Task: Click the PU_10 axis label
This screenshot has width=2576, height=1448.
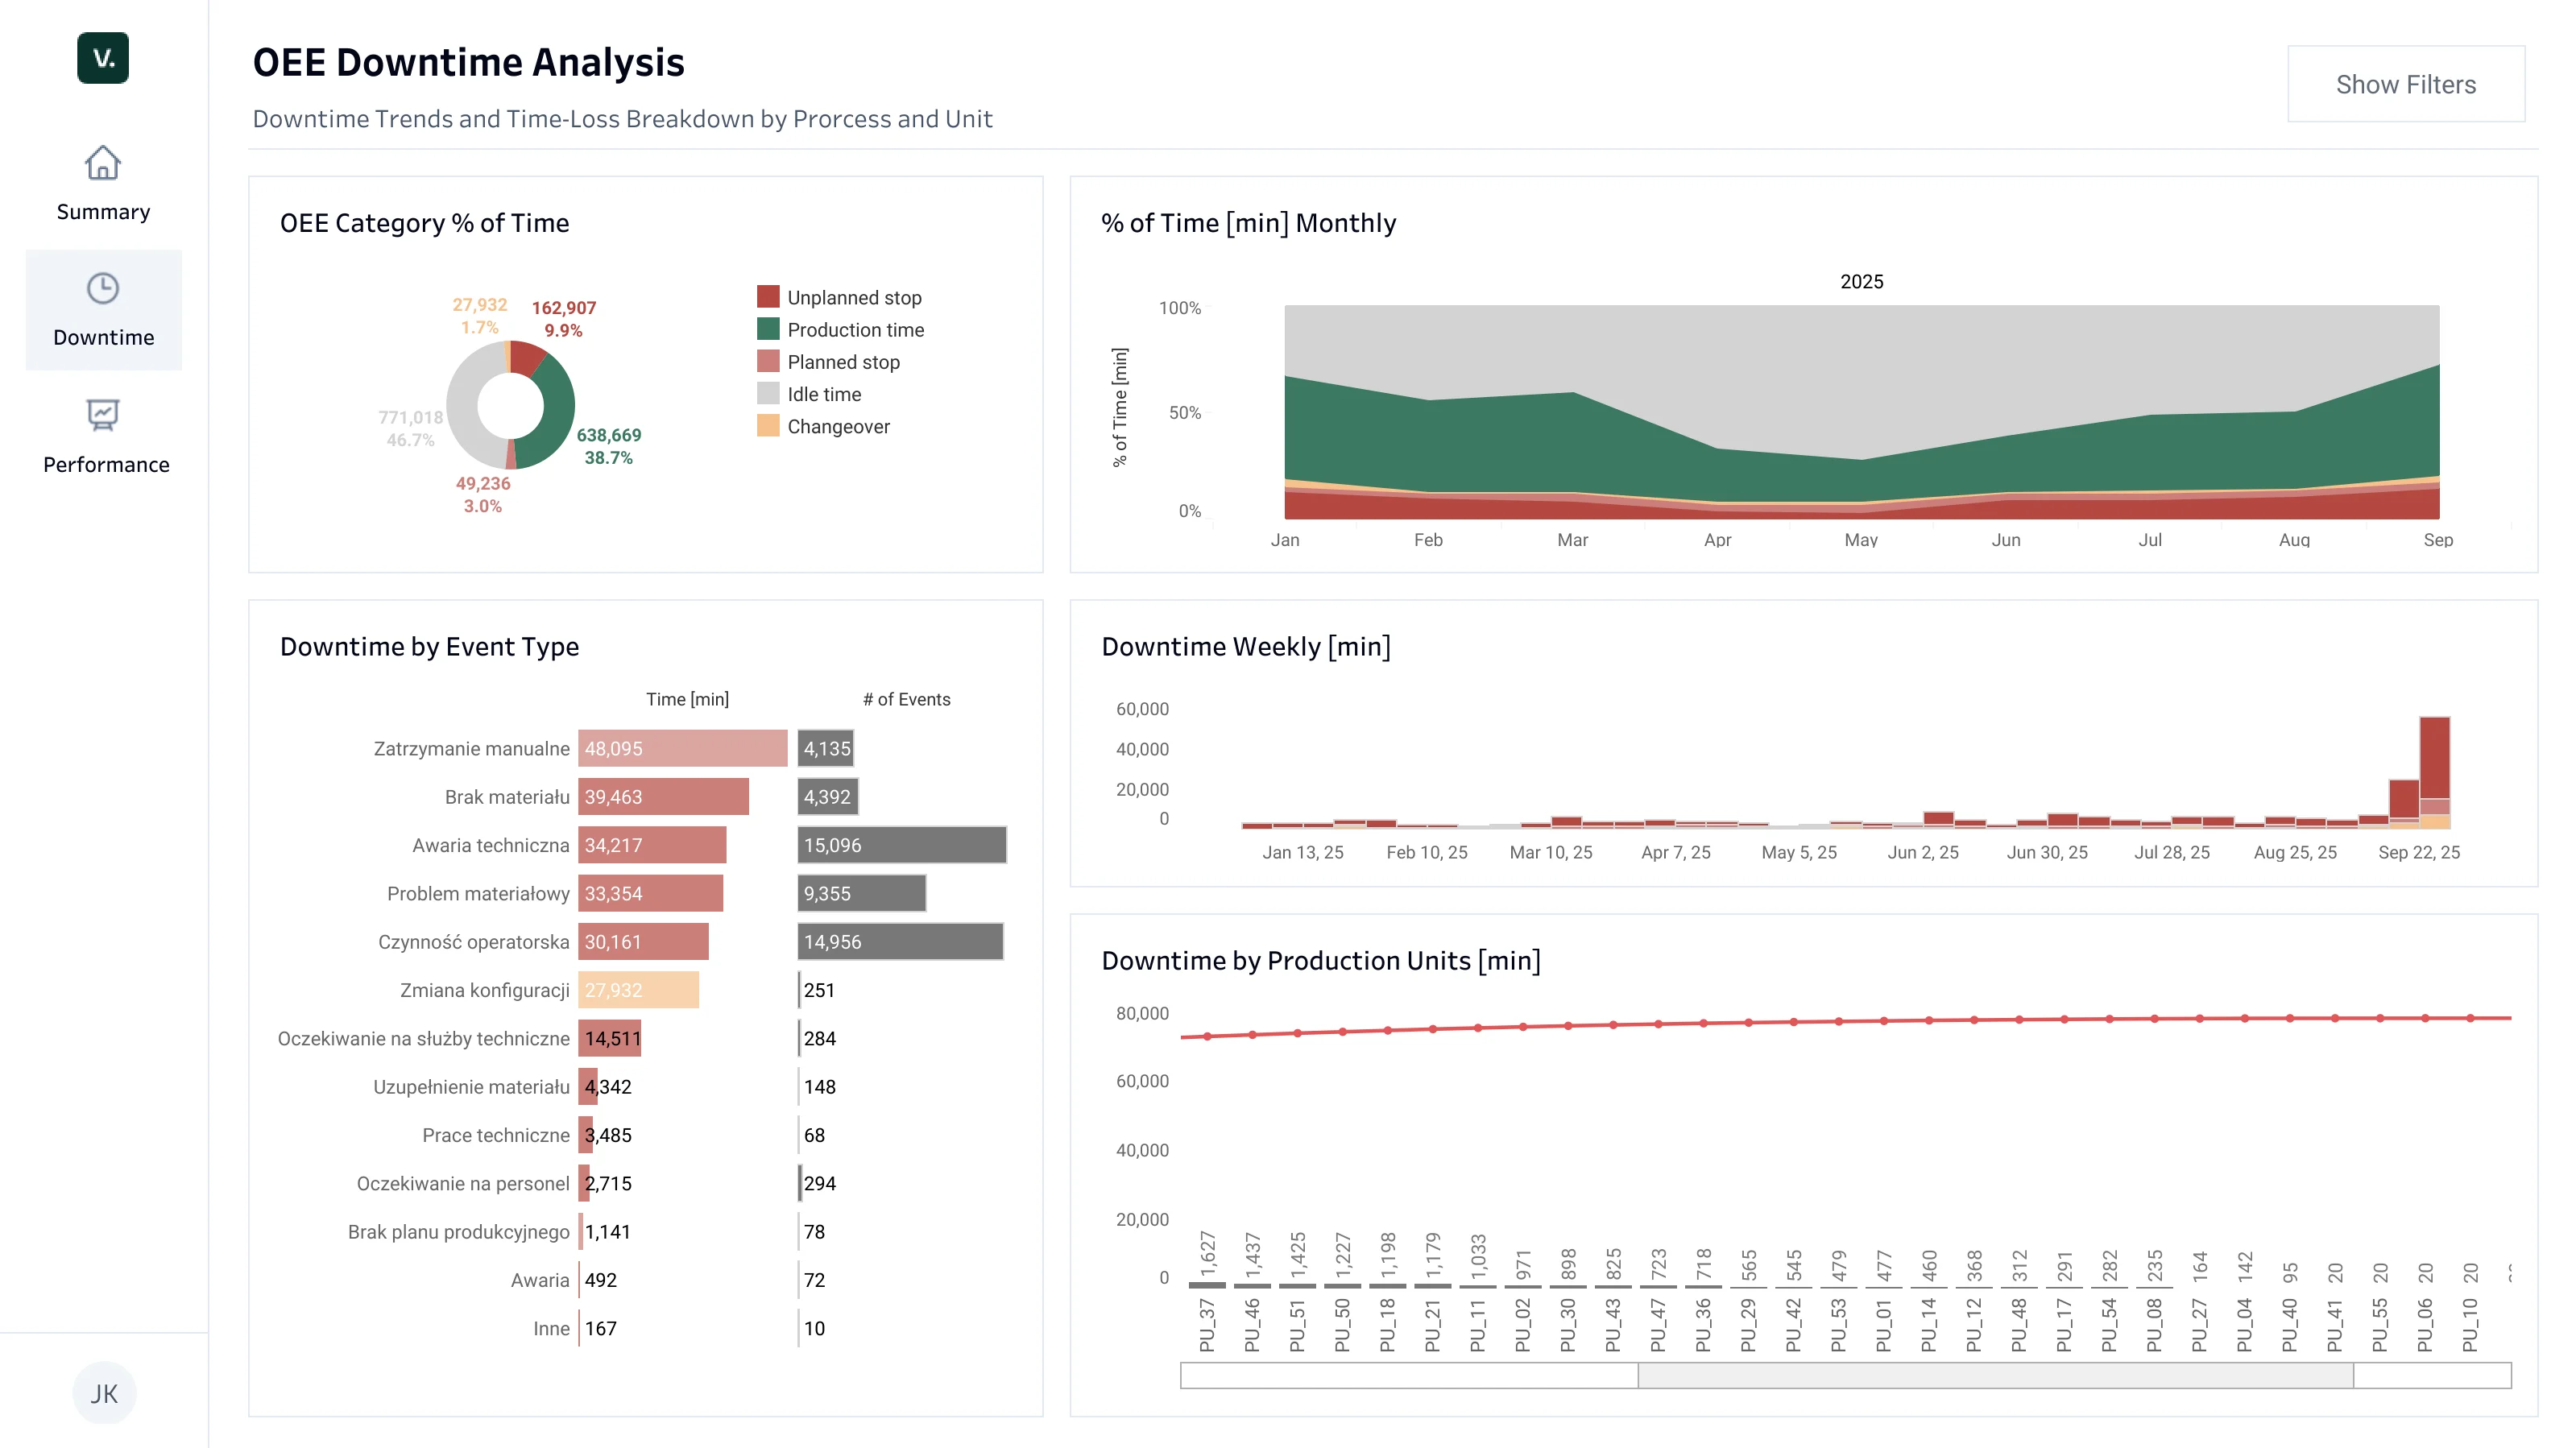Action: pos(2470,1326)
